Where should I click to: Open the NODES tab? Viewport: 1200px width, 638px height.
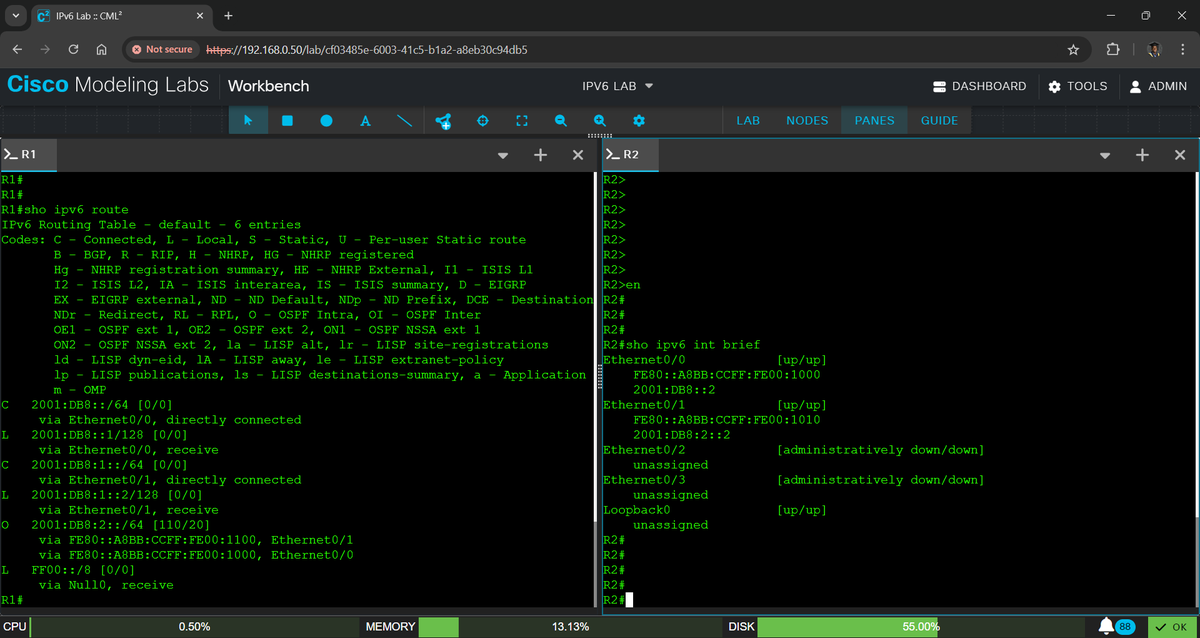coord(807,120)
